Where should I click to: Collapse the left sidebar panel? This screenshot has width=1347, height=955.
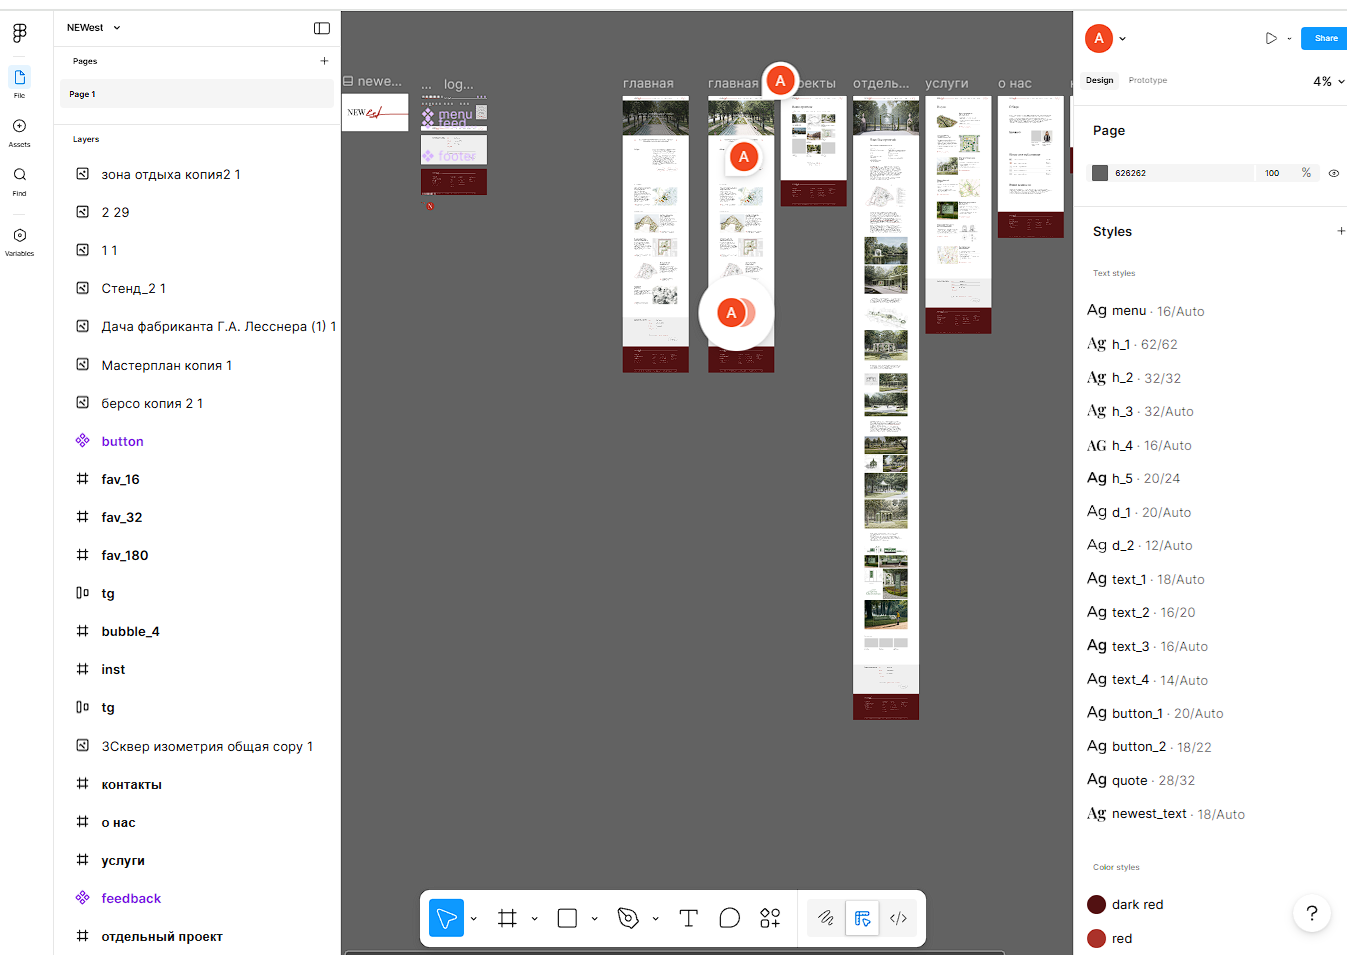pos(322,28)
